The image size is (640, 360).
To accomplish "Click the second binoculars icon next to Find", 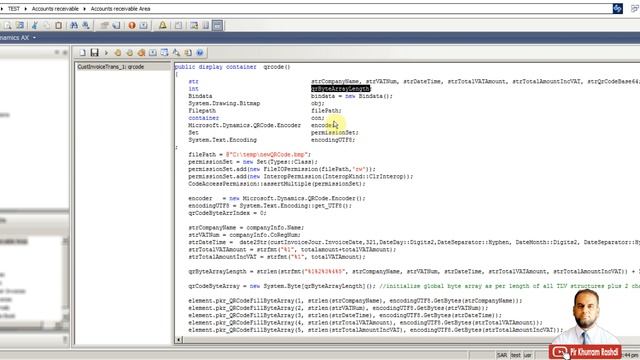I will [x=86, y=25].
